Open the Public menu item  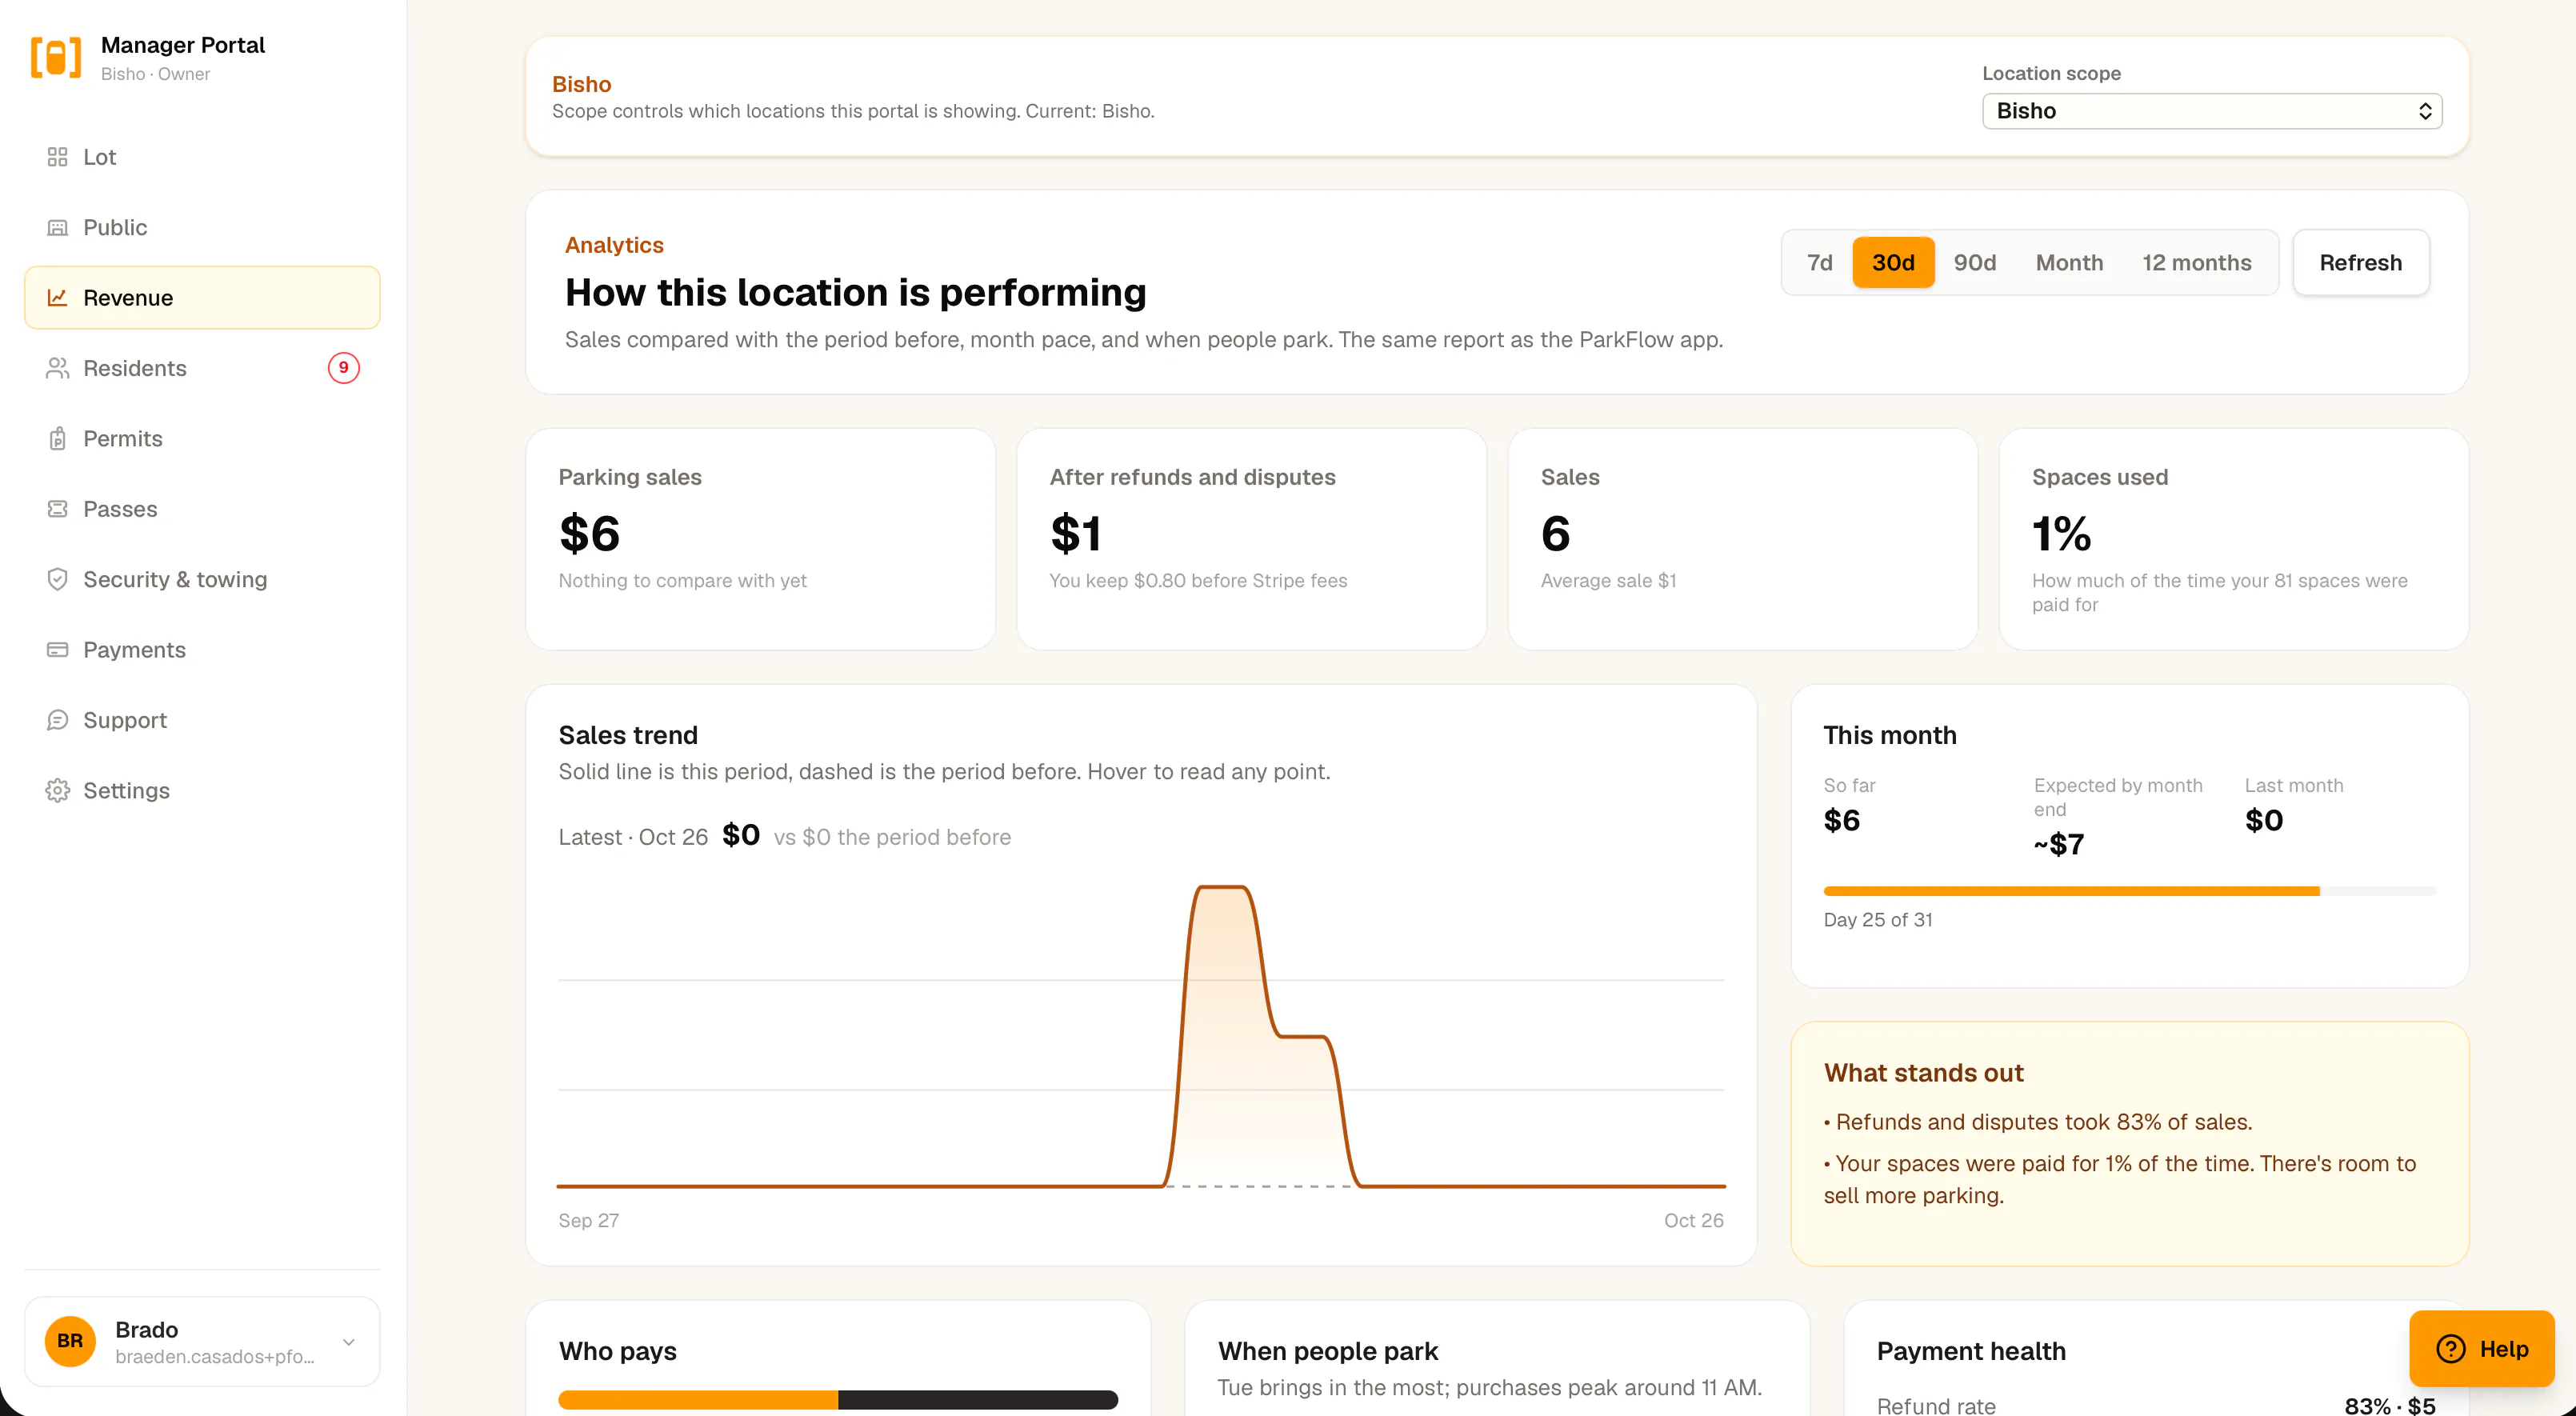tap(202, 227)
